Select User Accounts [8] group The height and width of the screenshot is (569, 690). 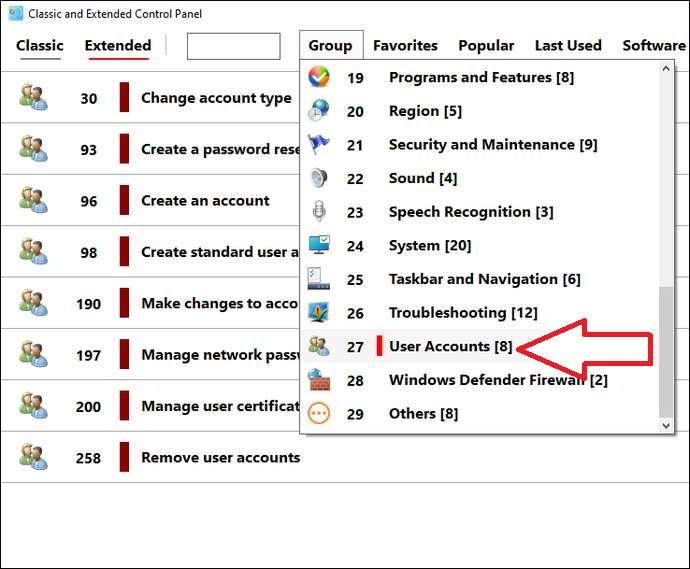coord(451,347)
